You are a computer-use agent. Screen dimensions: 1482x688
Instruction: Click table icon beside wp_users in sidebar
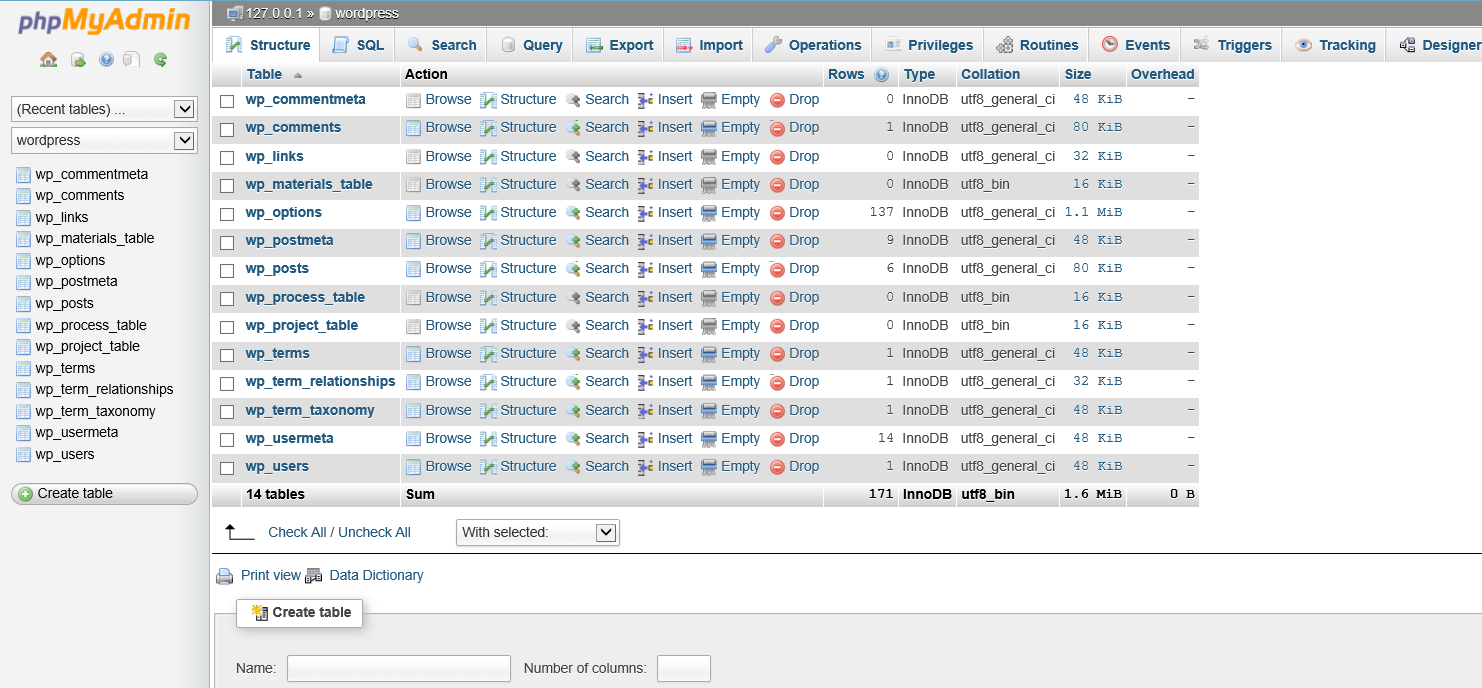[24, 454]
